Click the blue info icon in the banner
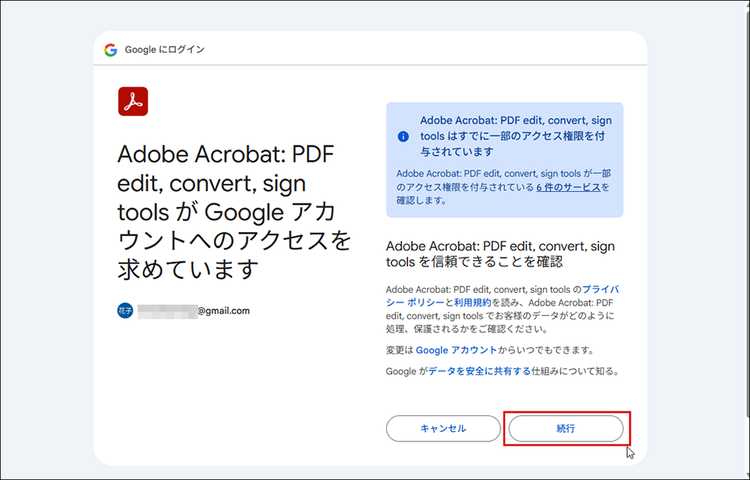 click(x=403, y=135)
